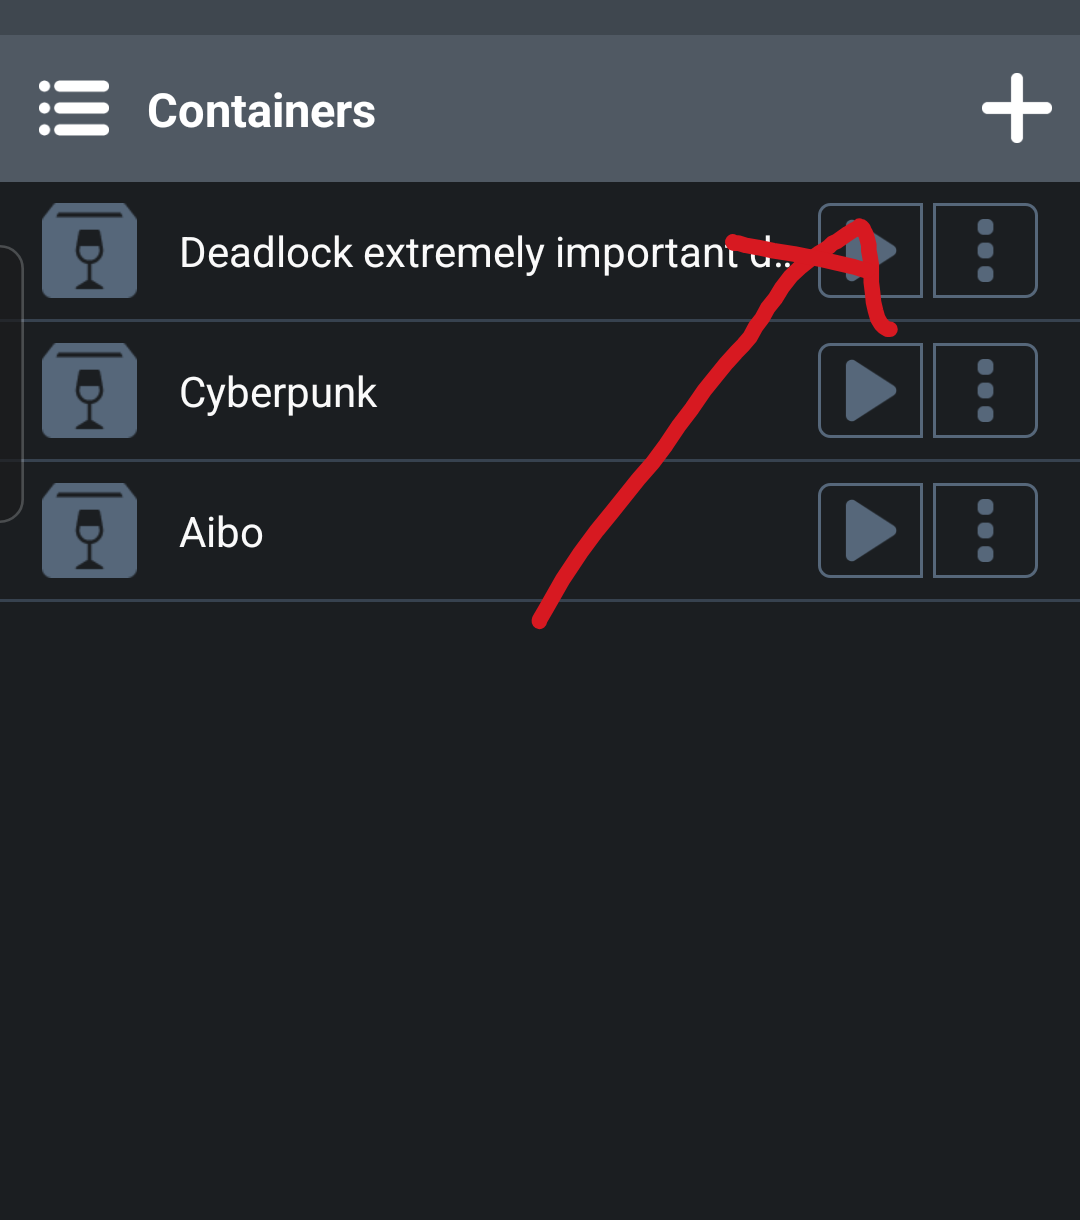
Task: Tap the side drawer handle on left edge
Action: [x=10, y=383]
